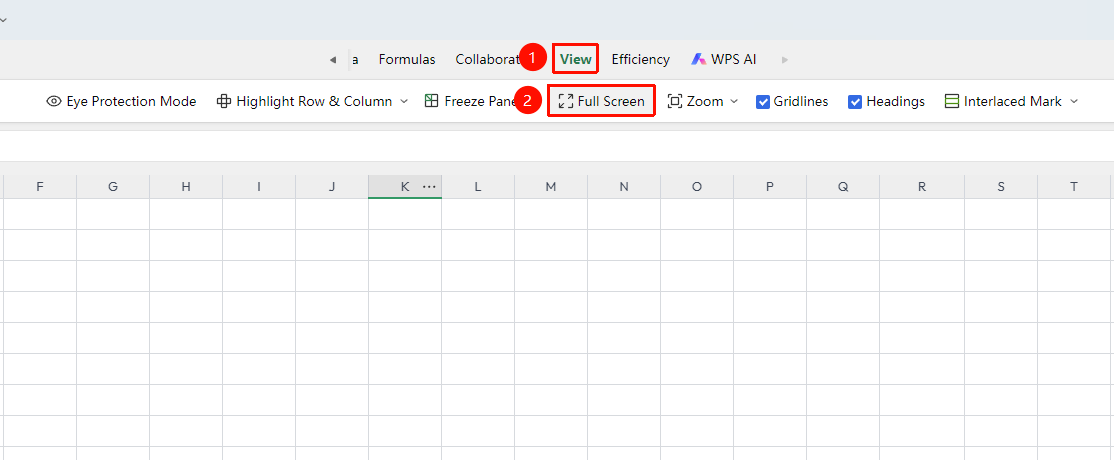Viewport: 1114px width, 460px height.
Task: Select column M header
Action: pyautogui.click(x=551, y=187)
